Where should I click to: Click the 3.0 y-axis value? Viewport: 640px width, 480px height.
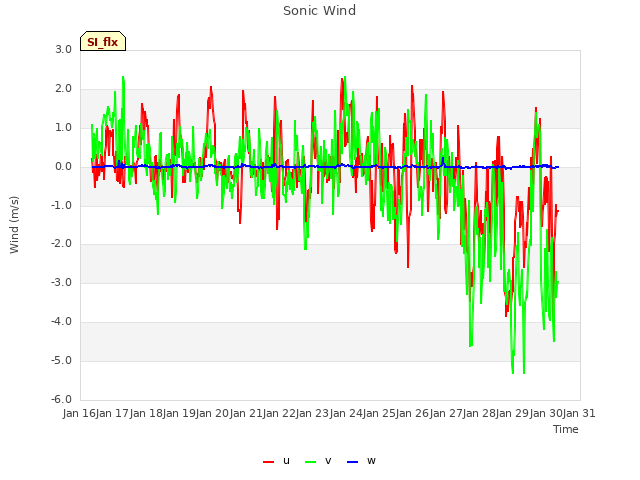click(64, 50)
